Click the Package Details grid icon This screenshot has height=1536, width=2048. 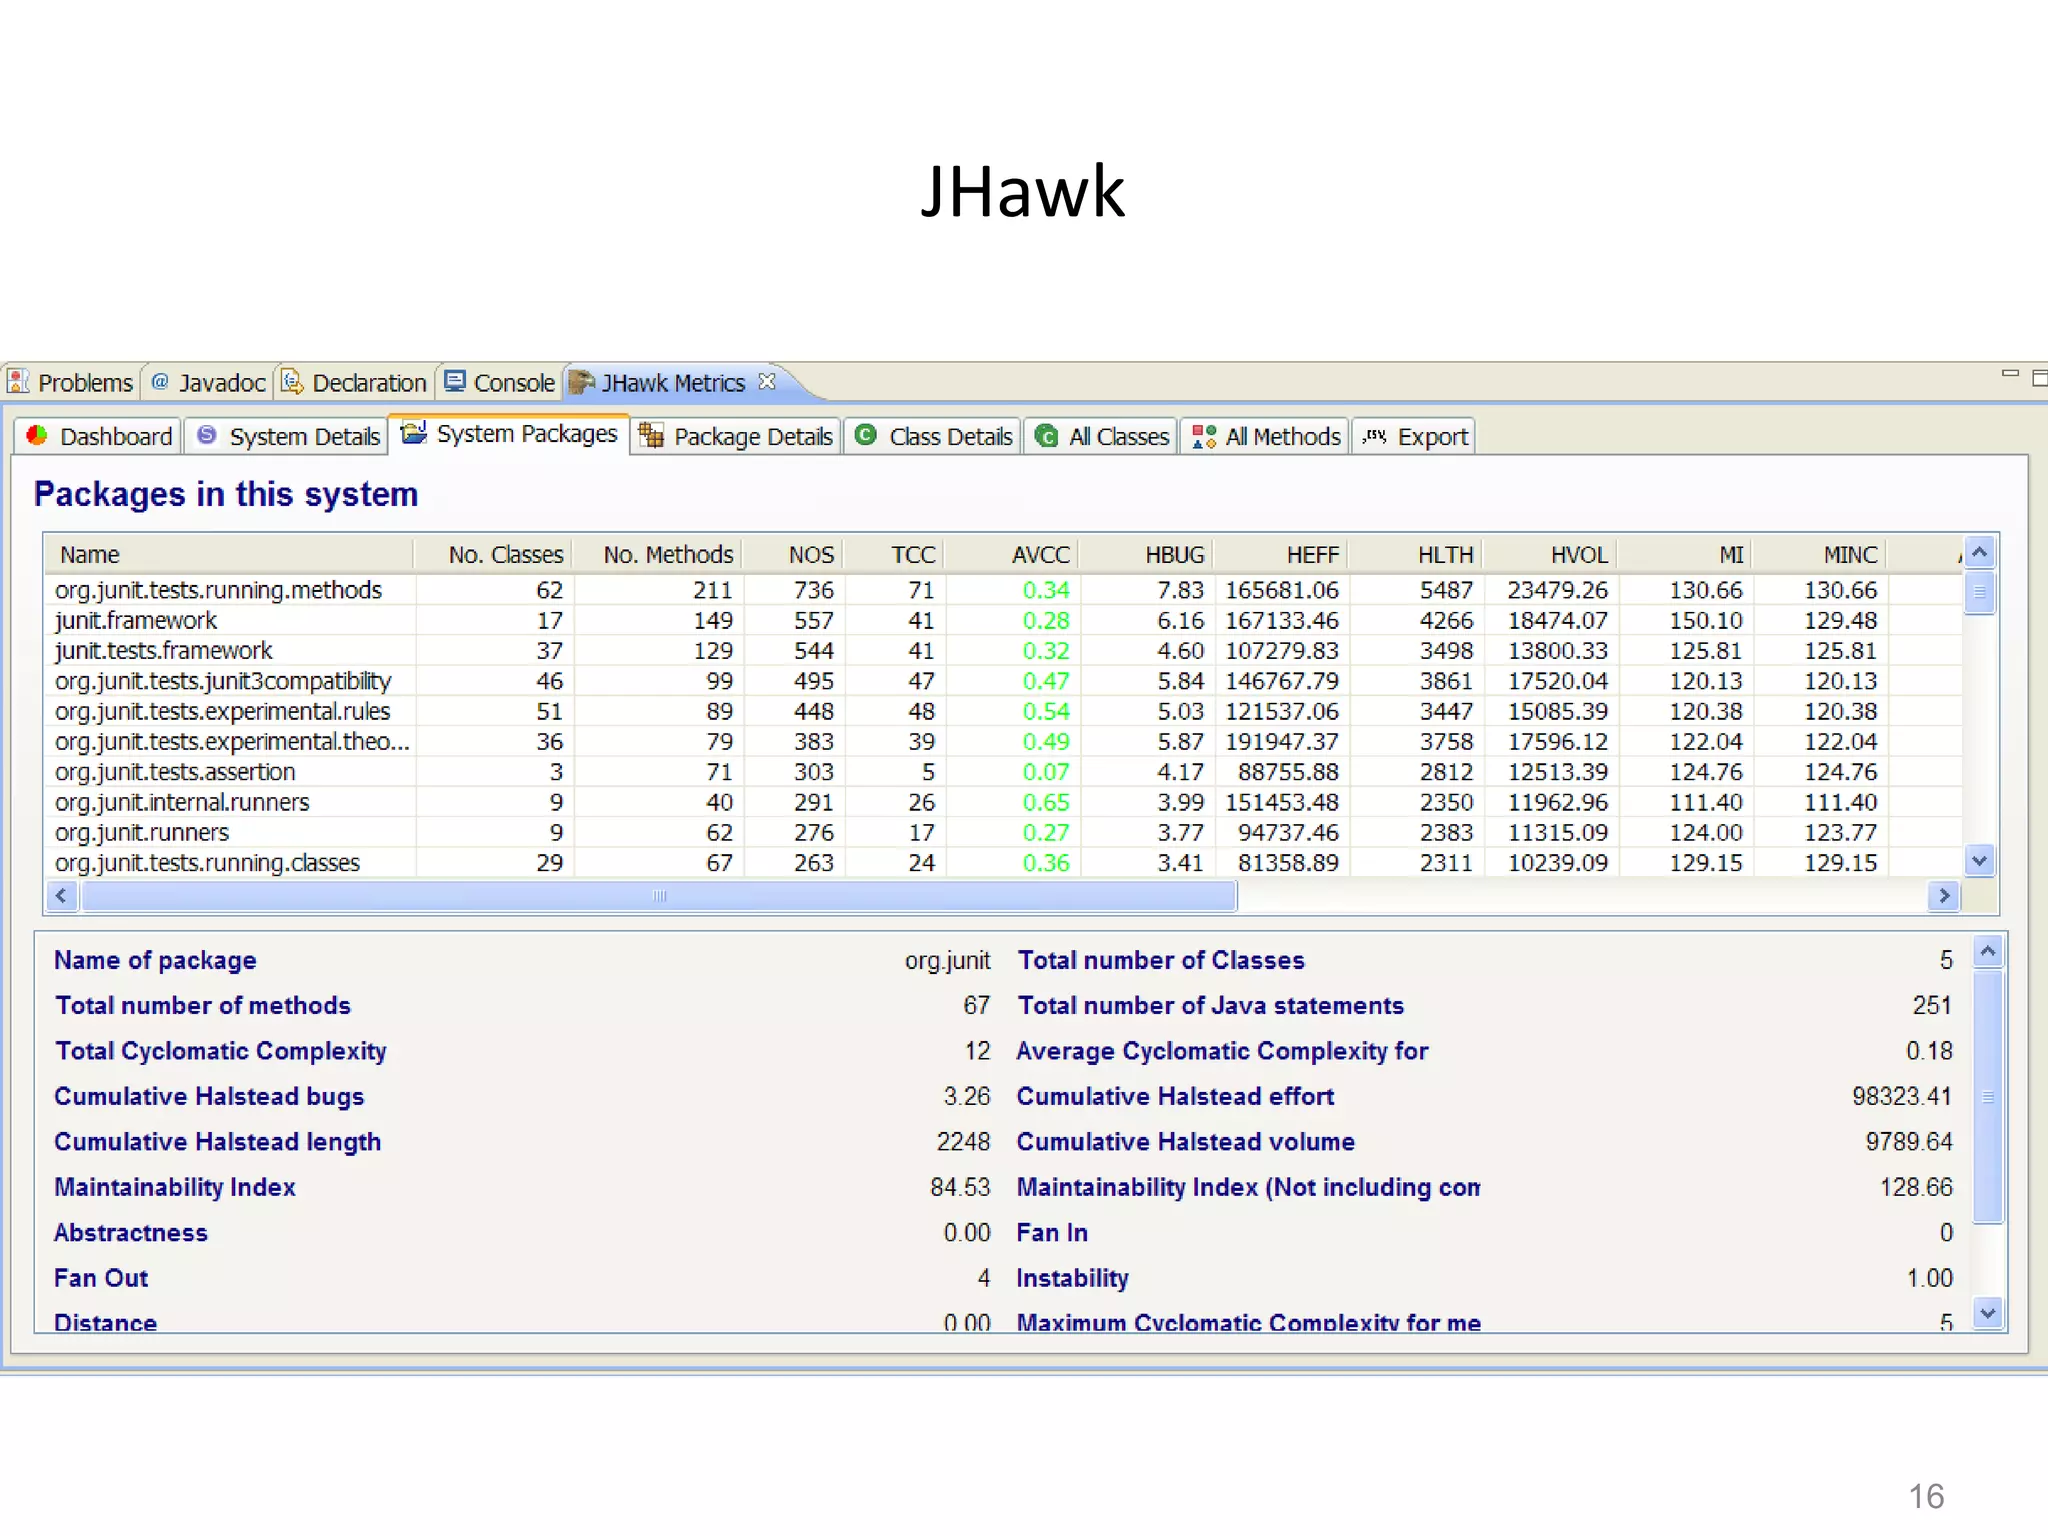(x=651, y=435)
